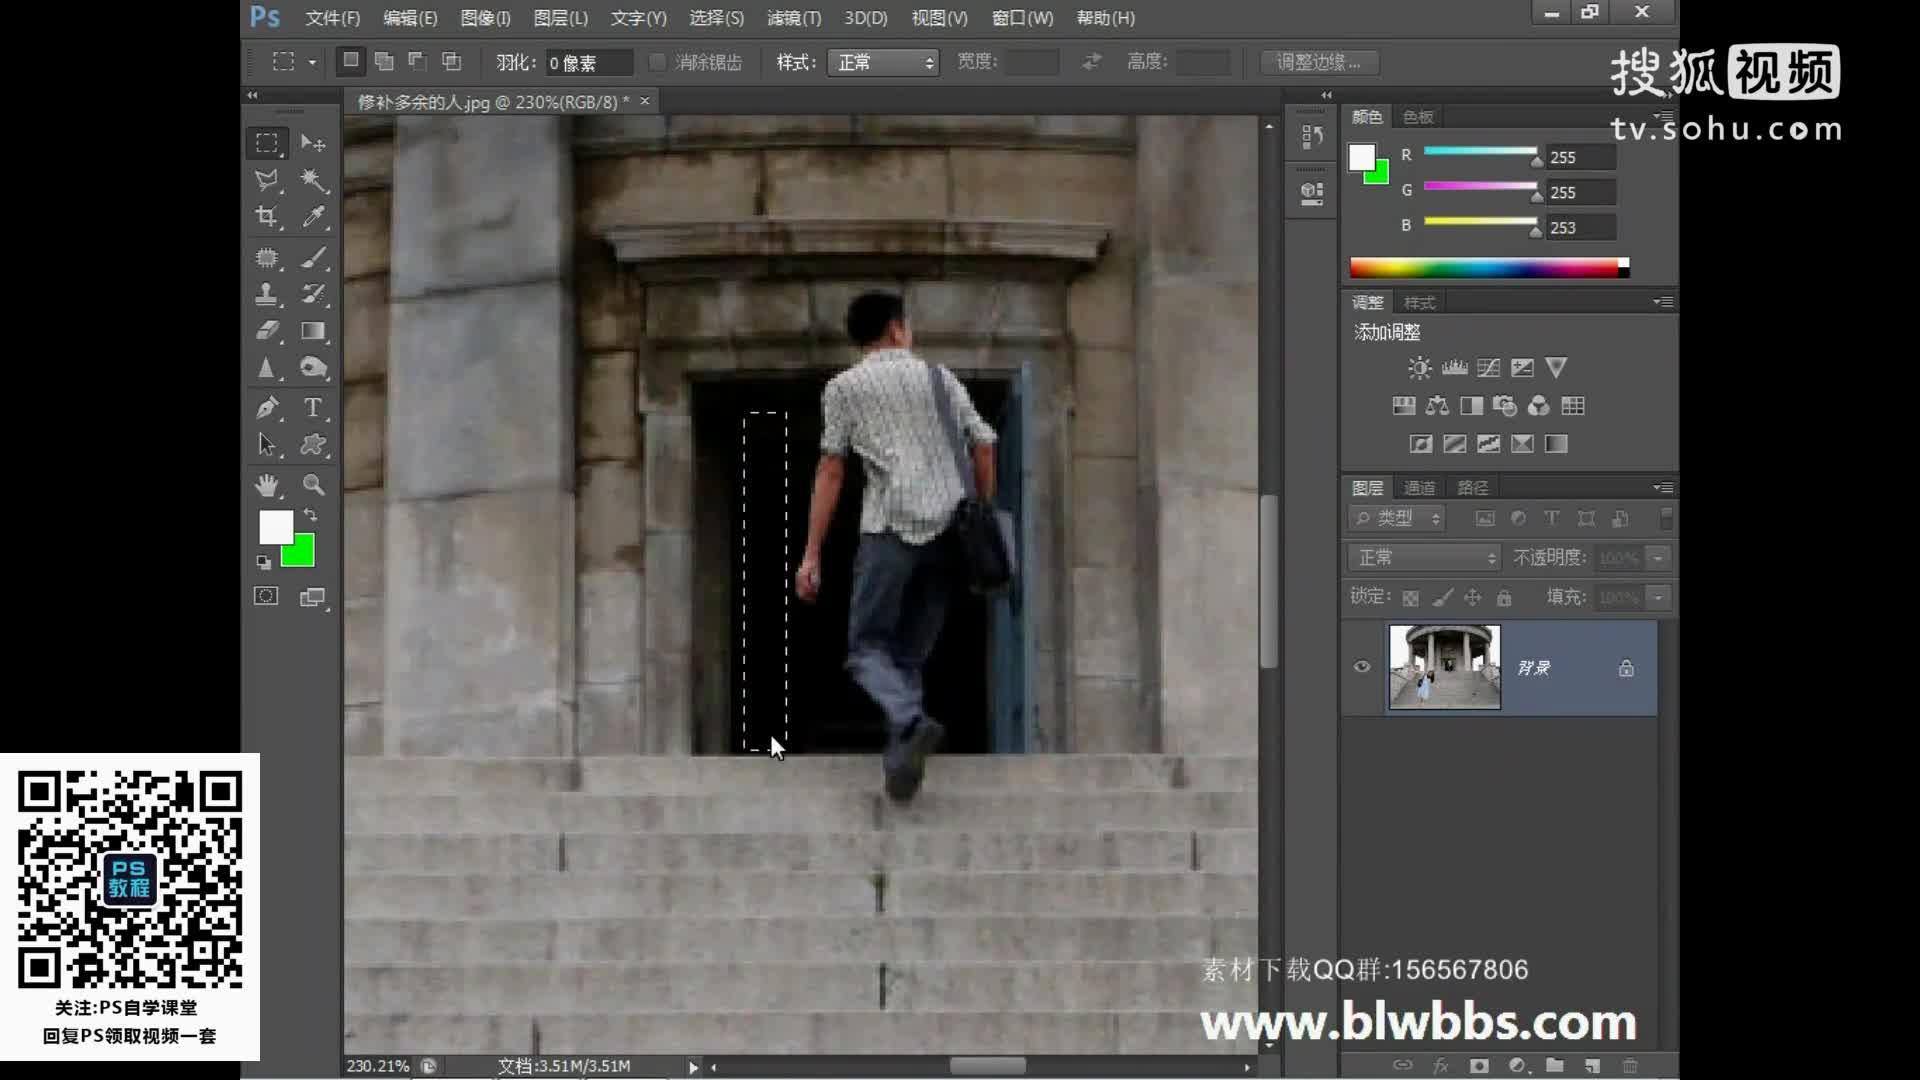Click the 羽化 feather input field
The image size is (1920, 1080).
click(589, 63)
